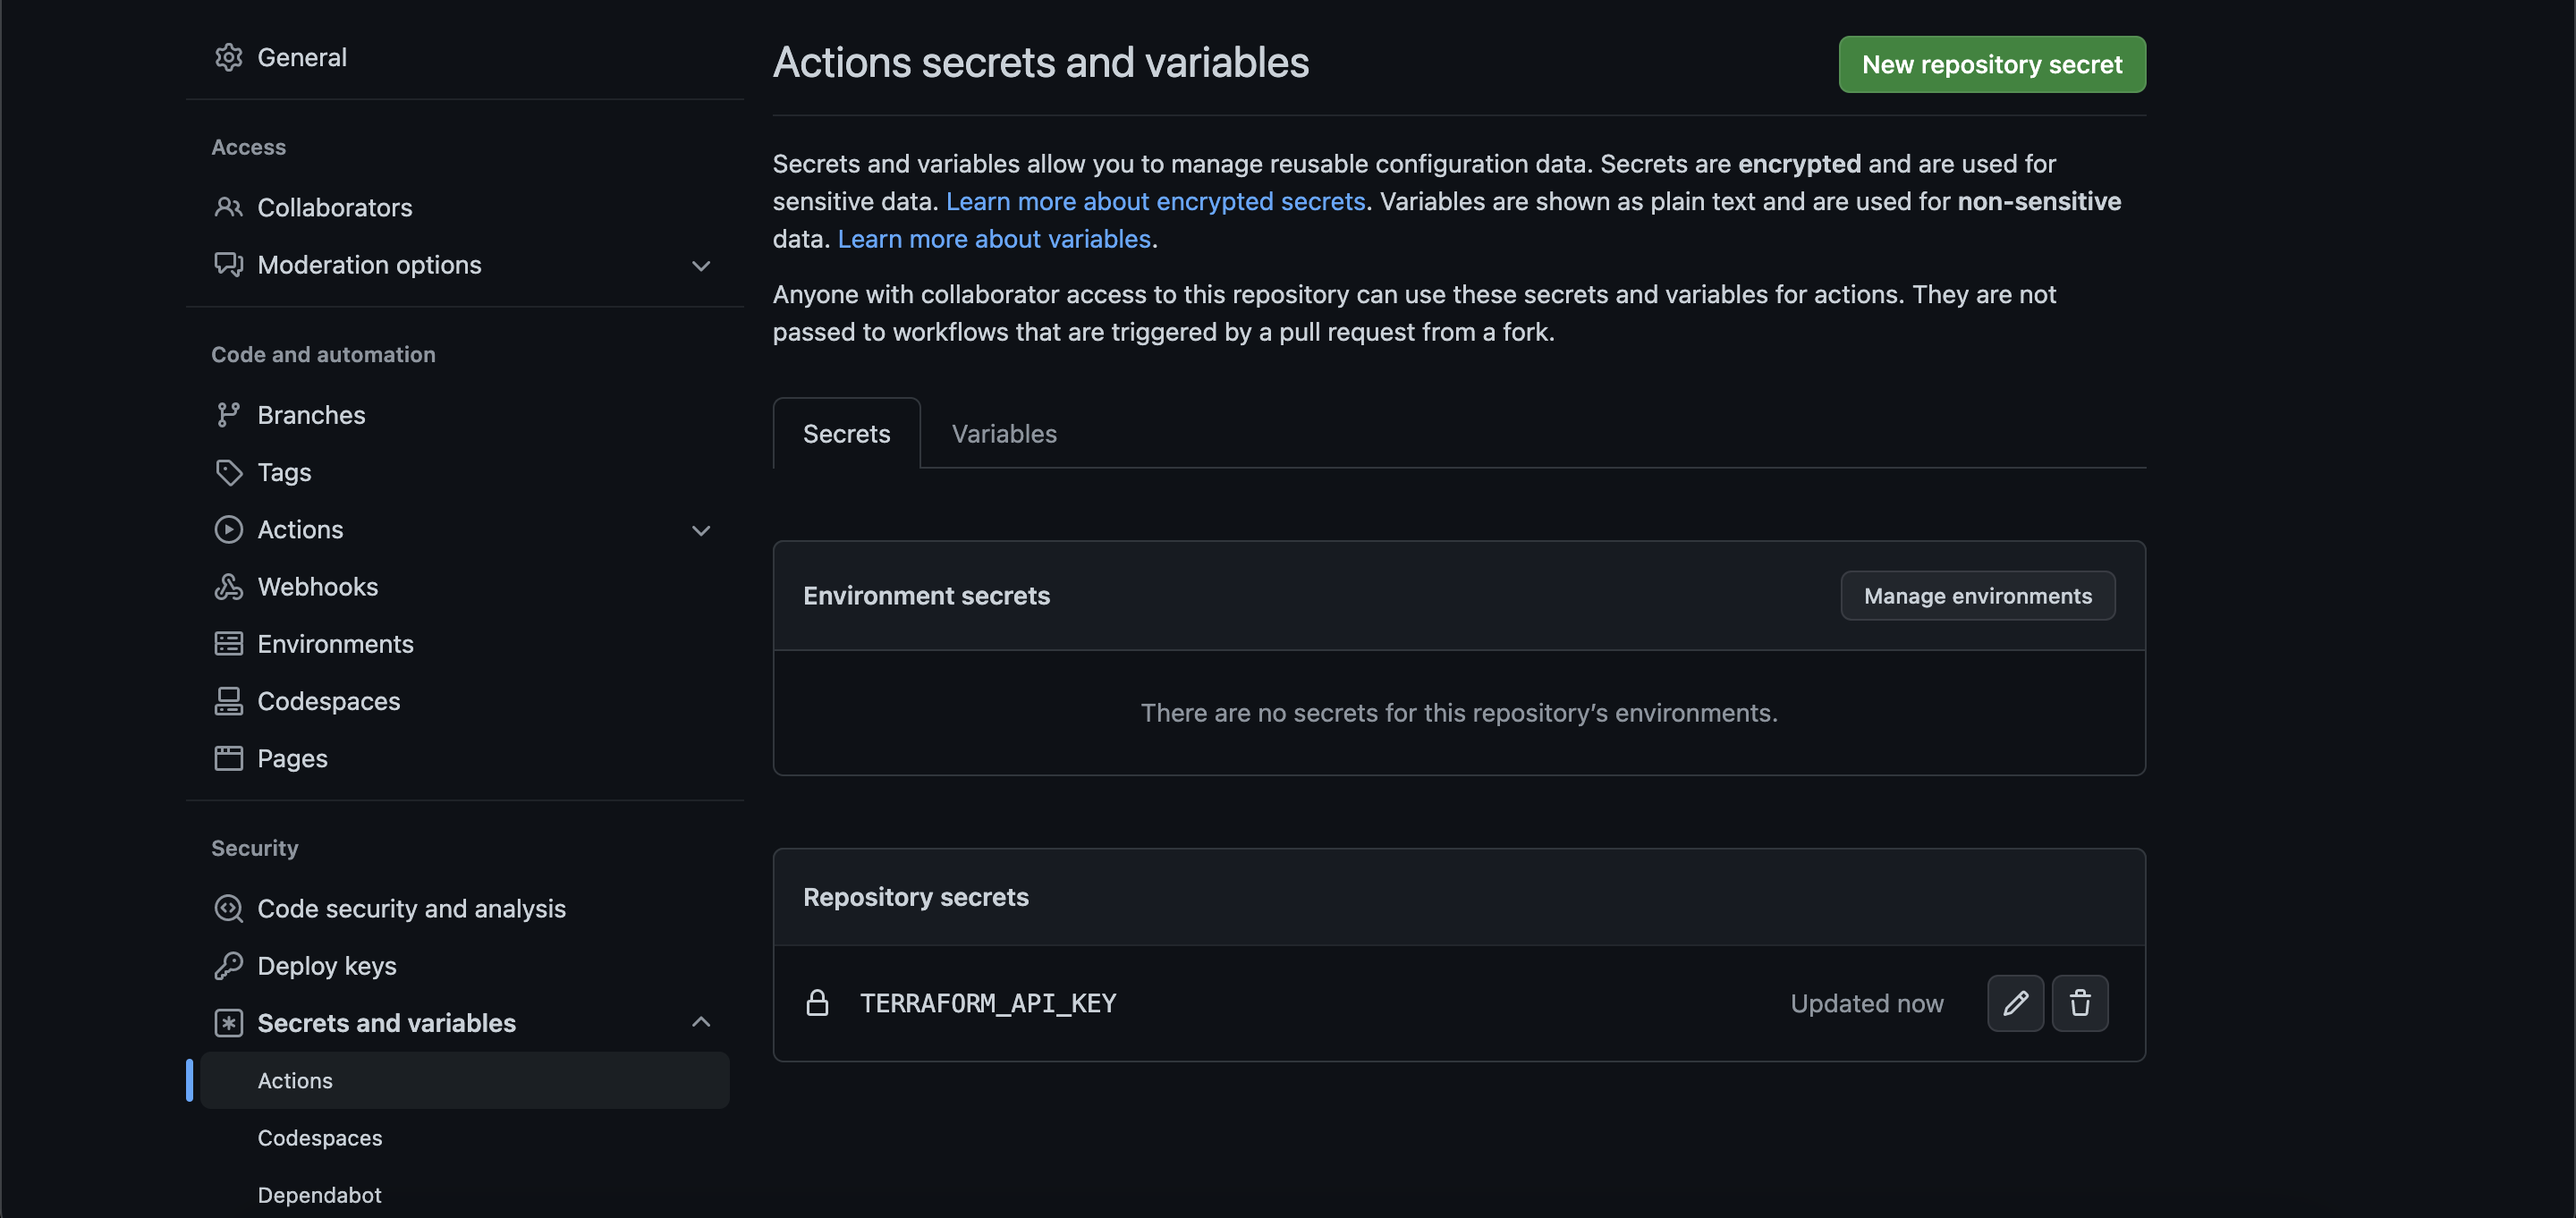Viewport: 2576px width, 1218px height.
Task: Open Dependabot under Secrets and variables
Action: tap(319, 1195)
